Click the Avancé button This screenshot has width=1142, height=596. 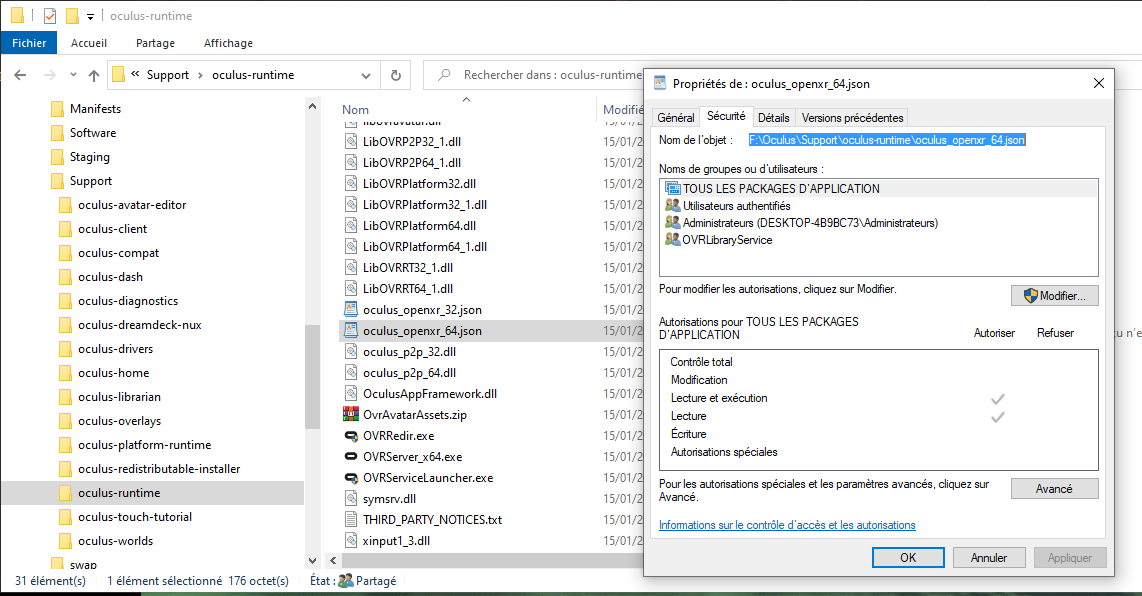click(x=1054, y=489)
